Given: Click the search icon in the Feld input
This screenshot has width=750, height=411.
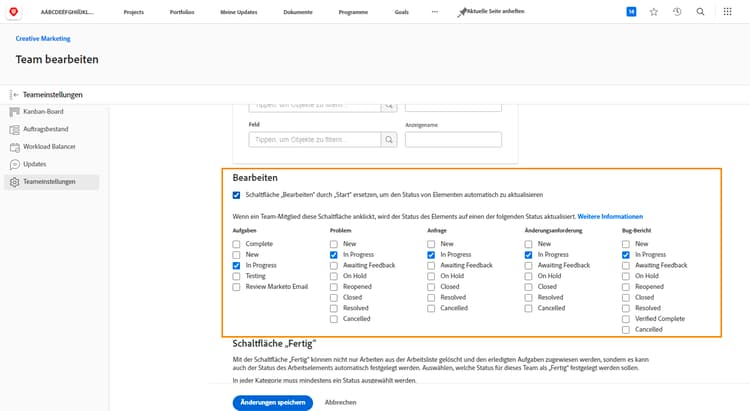Looking at the screenshot, I should tap(389, 140).
